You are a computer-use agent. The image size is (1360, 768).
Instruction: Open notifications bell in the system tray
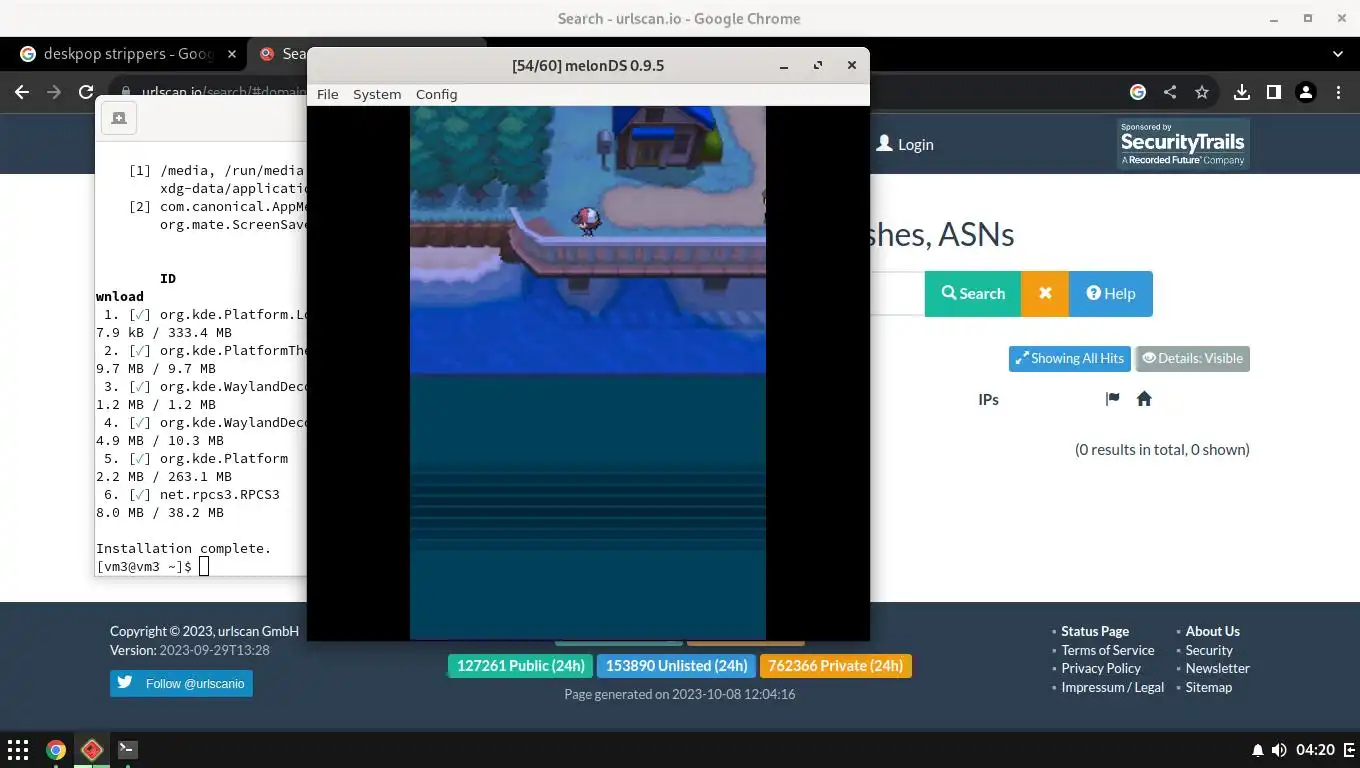(1257, 750)
